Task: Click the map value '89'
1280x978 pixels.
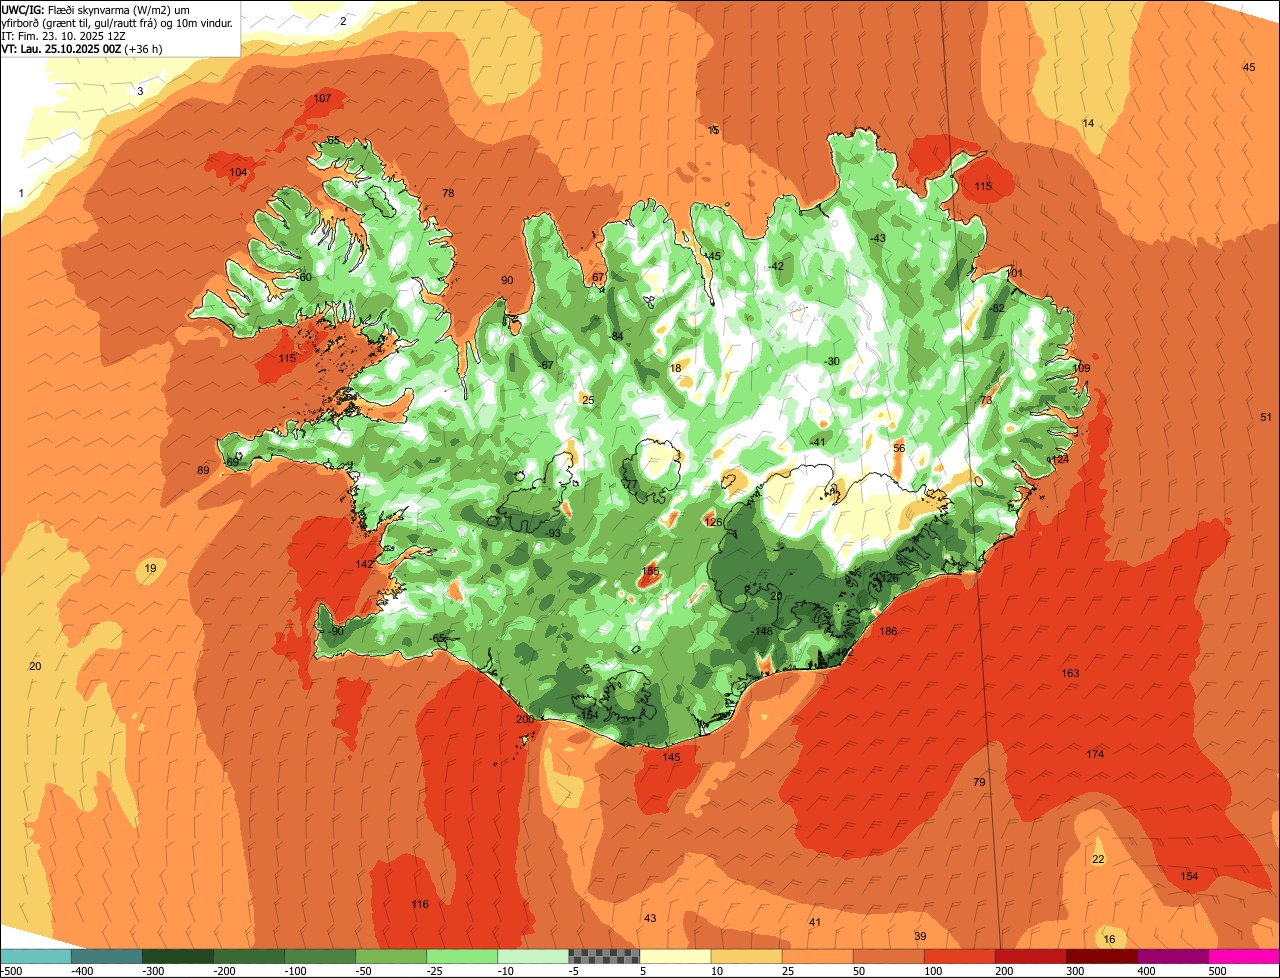Action: click(x=203, y=470)
